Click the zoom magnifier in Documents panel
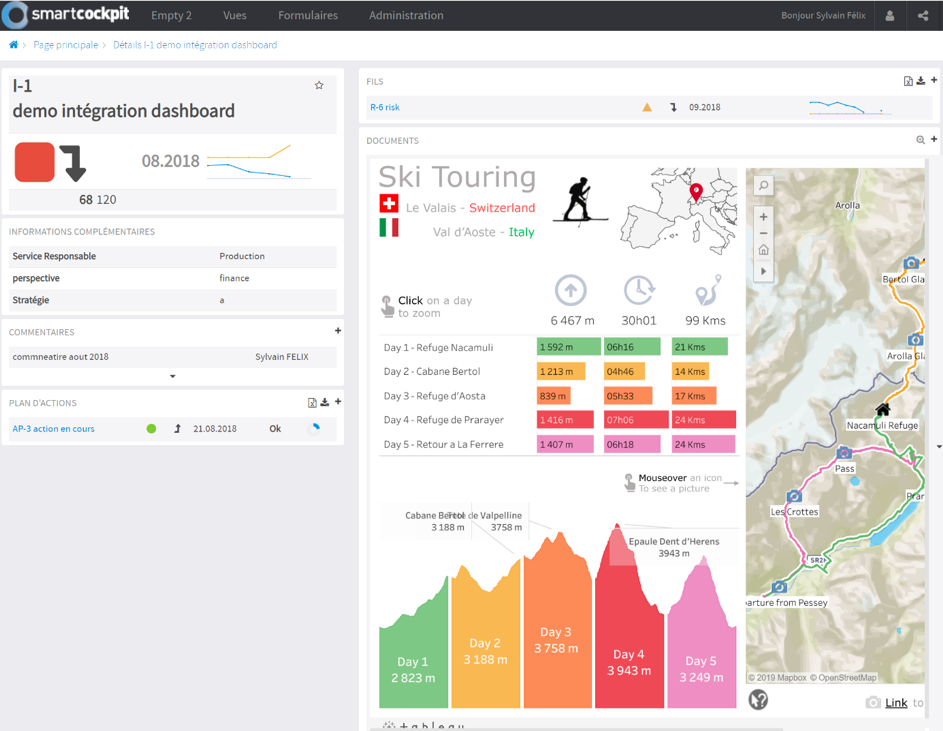Viewport: 943px width, 731px height. coord(920,141)
